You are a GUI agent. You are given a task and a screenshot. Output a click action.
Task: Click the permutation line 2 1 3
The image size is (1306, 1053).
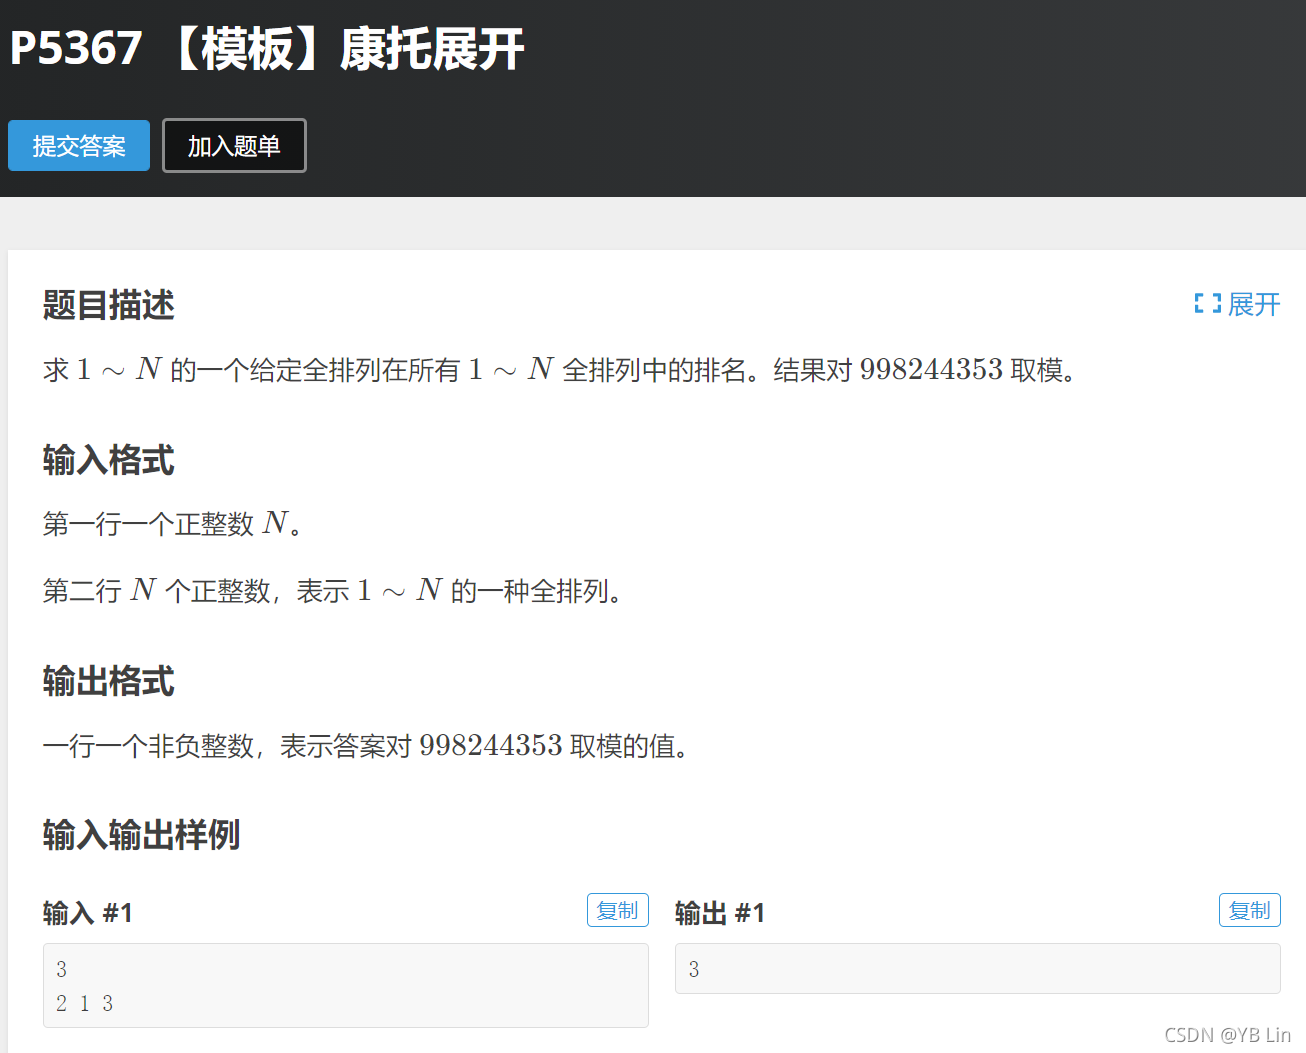tap(83, 1003)
